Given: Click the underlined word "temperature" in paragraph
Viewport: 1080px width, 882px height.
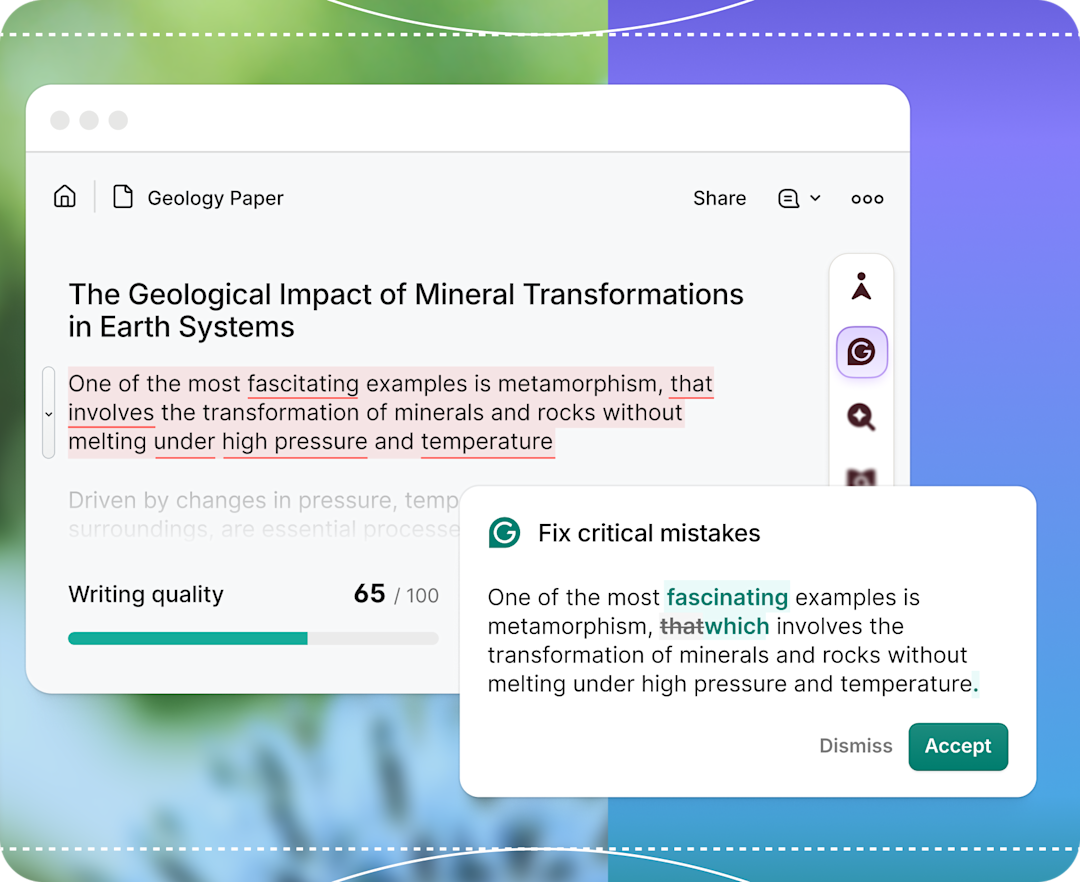Looking at the screenshot, I should point(487,442).
